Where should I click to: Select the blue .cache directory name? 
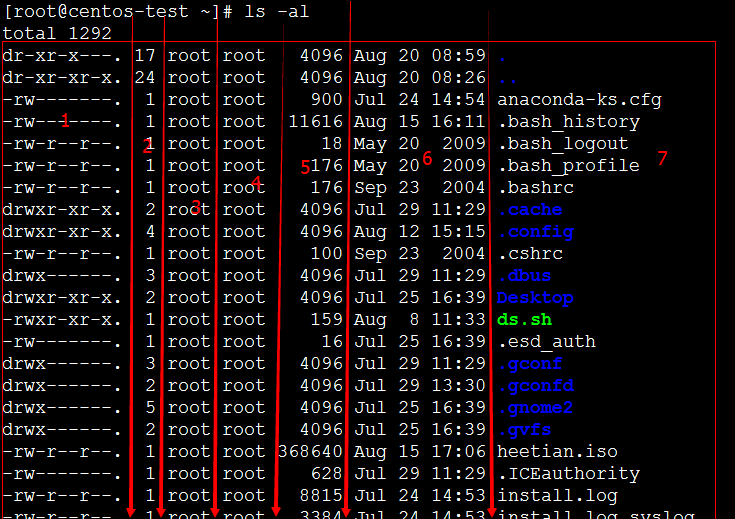coord(530,210)
